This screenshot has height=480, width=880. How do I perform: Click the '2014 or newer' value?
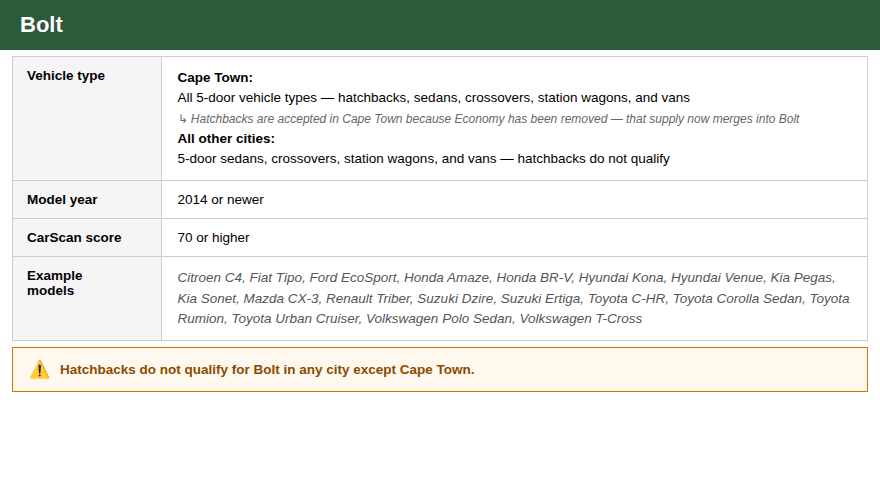coord(220,200)
